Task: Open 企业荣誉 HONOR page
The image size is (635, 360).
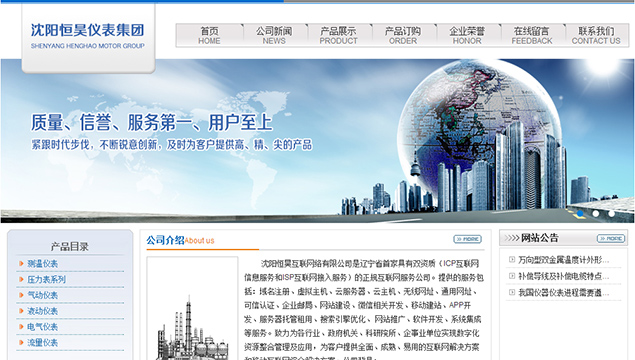Action: [467, 35]
